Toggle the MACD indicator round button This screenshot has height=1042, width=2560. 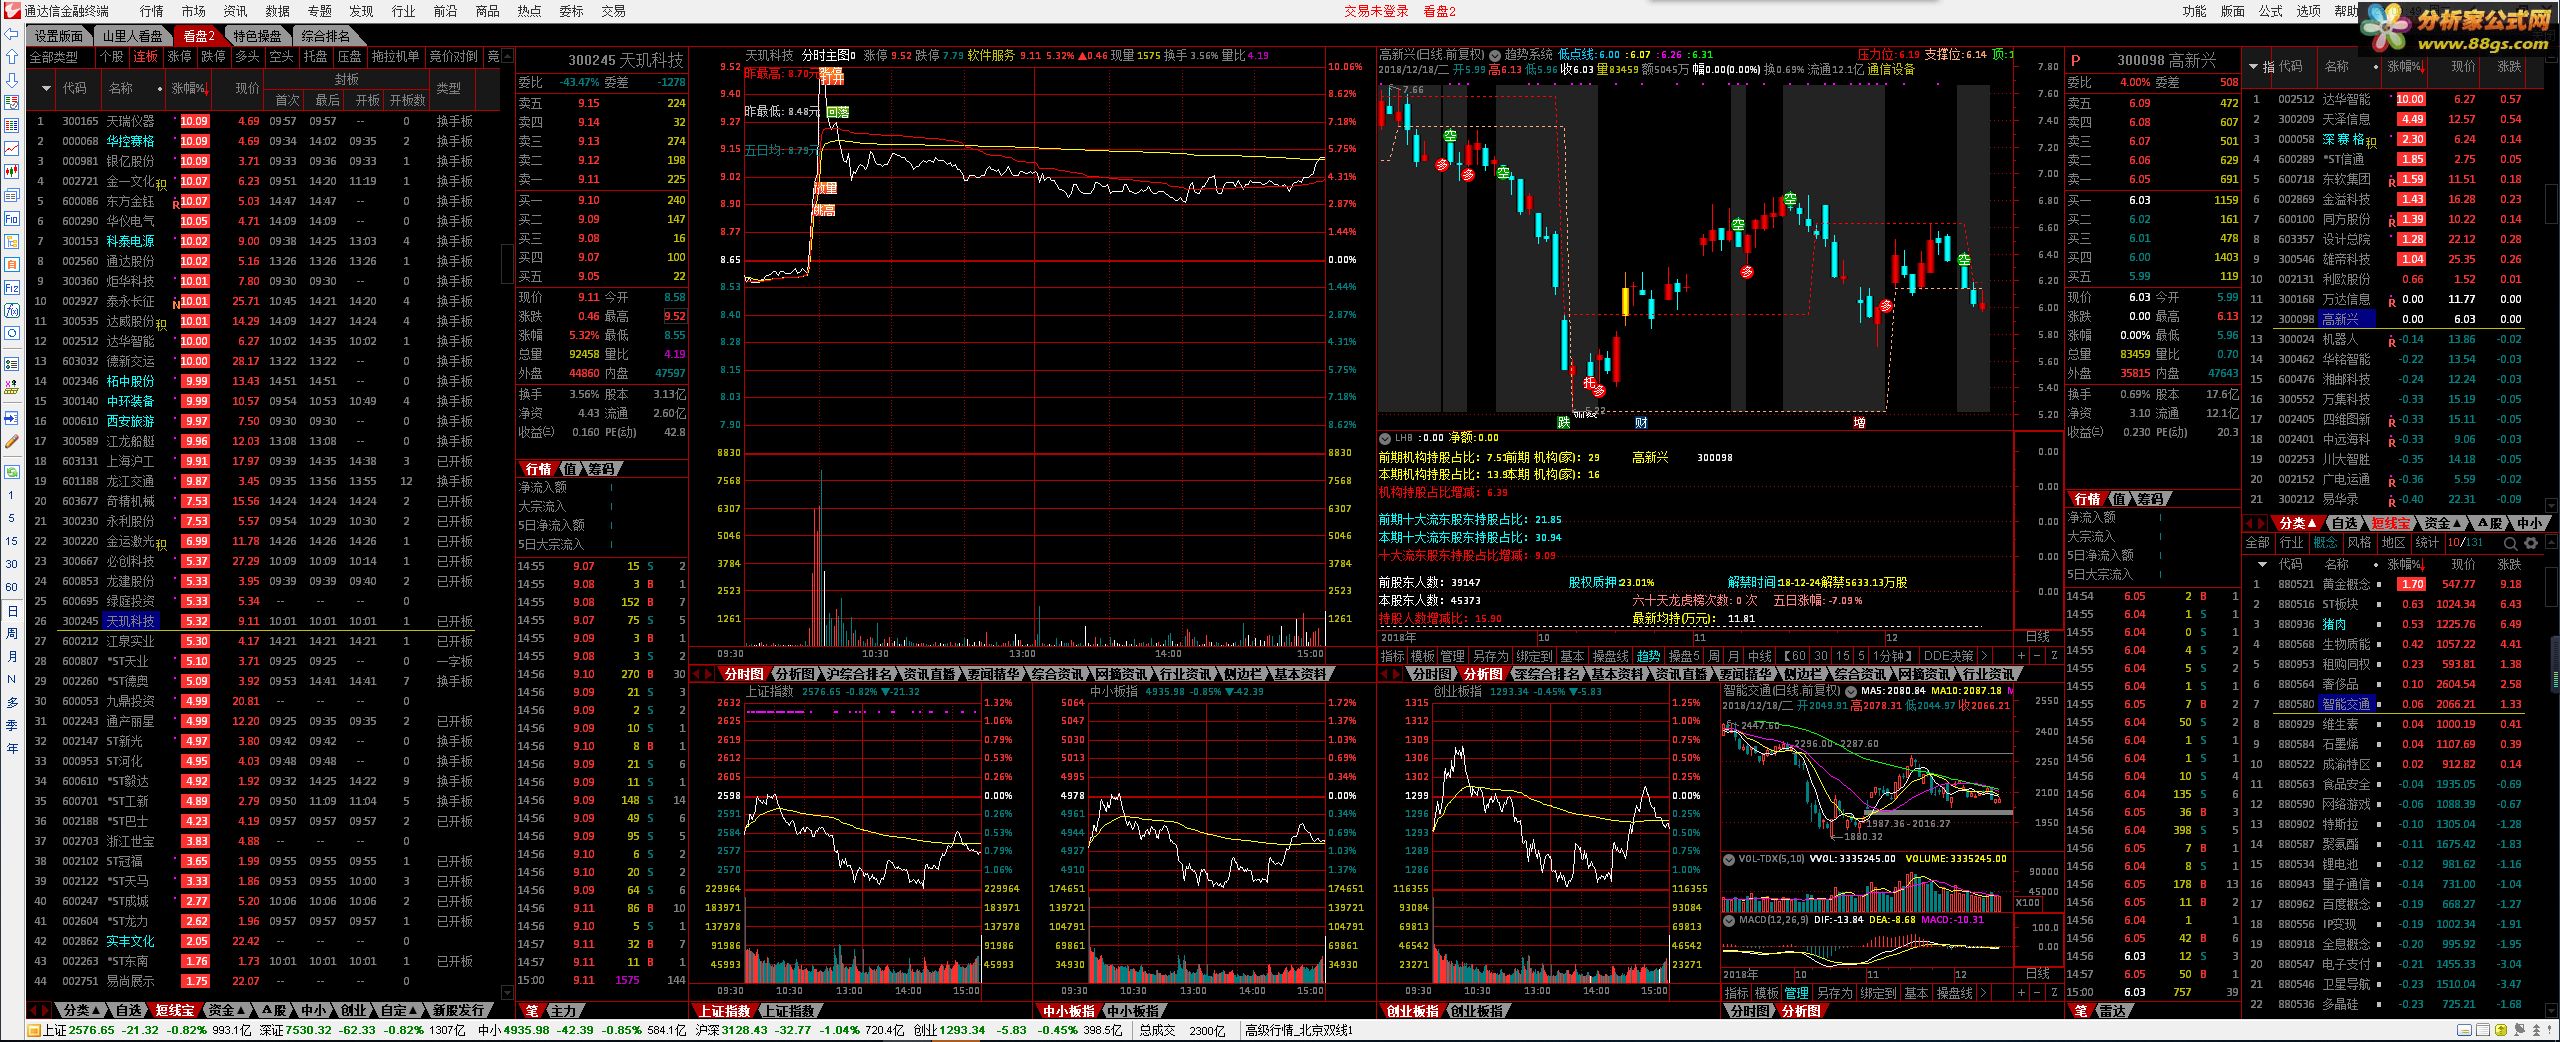point(1729,920)
